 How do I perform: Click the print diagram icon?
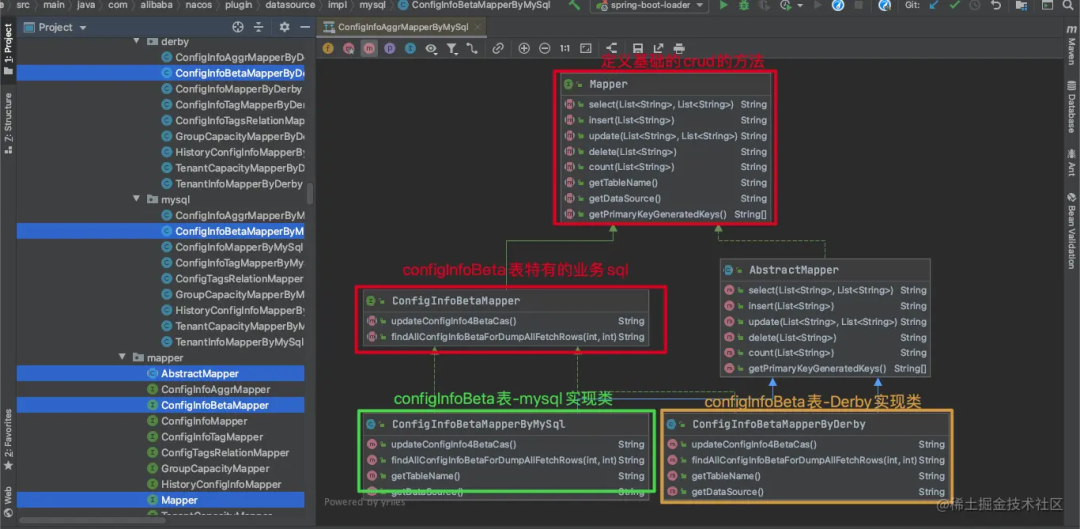coord(679,48)
